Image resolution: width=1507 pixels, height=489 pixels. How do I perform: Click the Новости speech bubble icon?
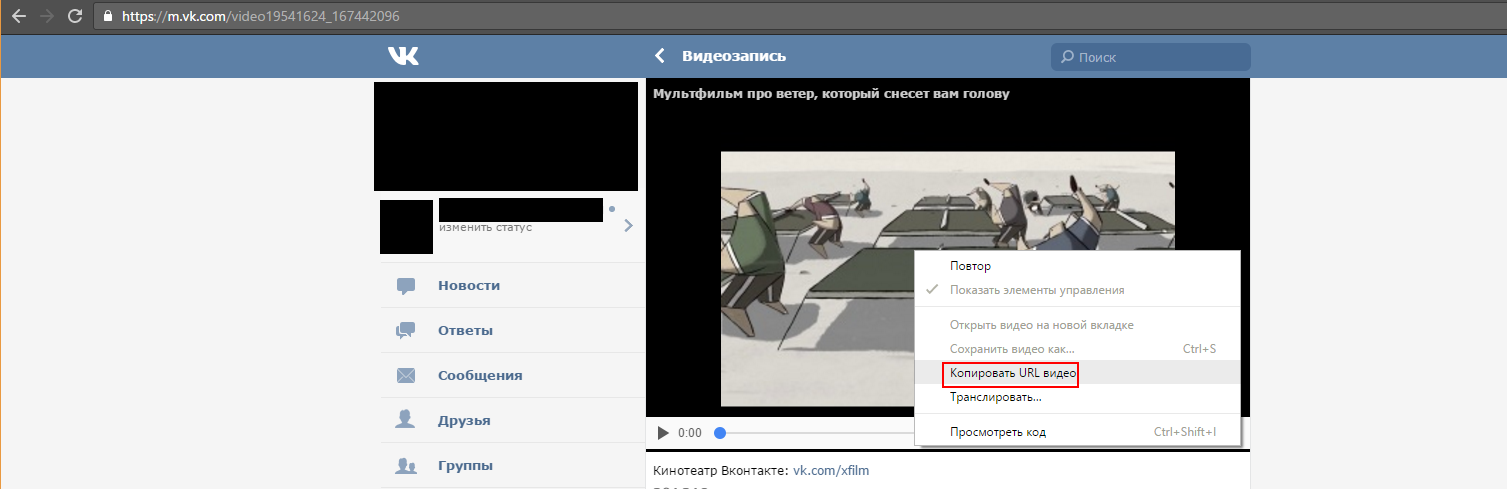pyautogui.click(x=406, y=286)
